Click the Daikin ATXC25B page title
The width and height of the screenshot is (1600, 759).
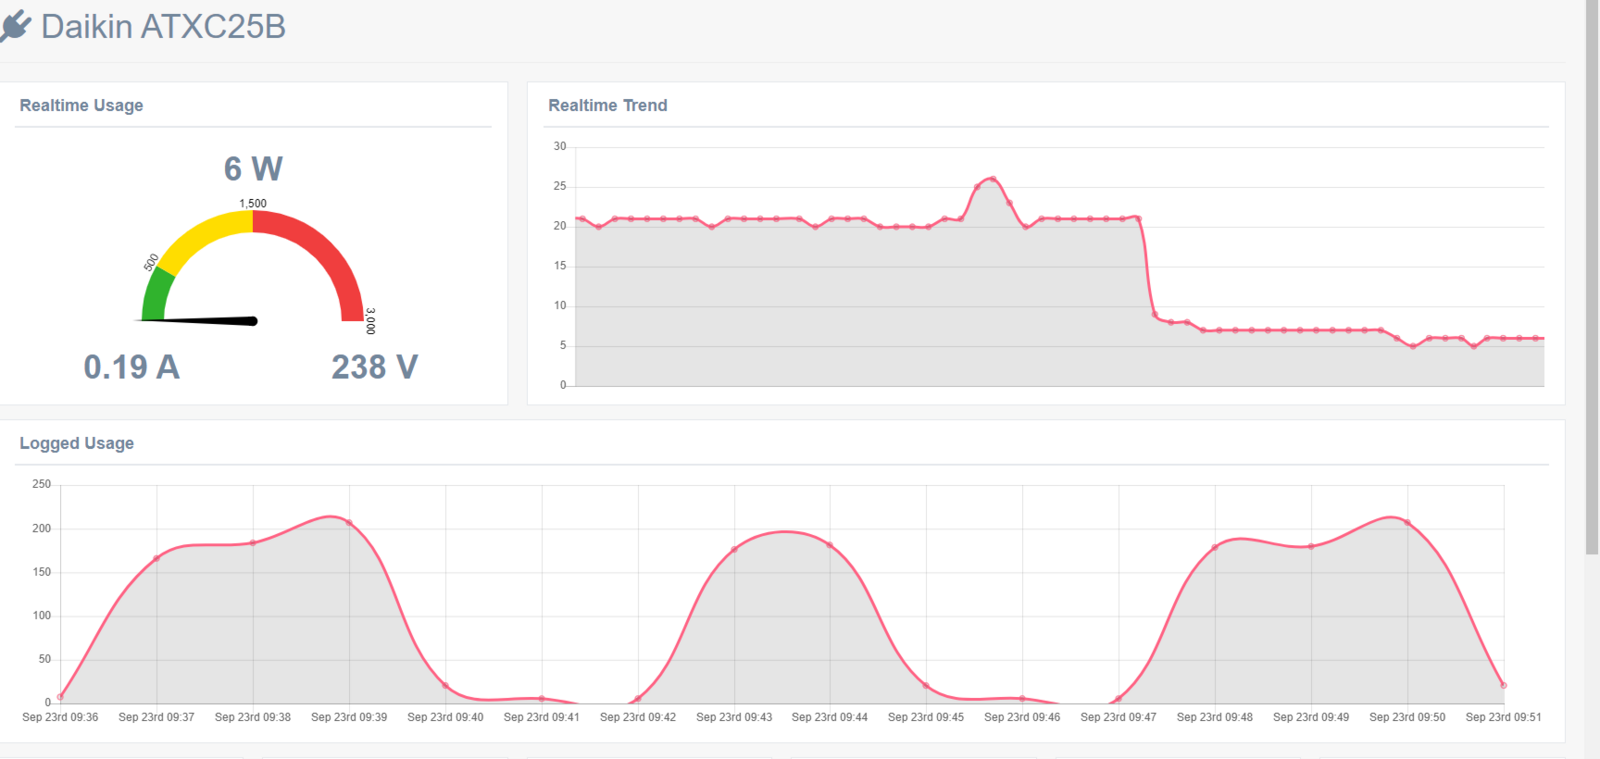(163, 26)
